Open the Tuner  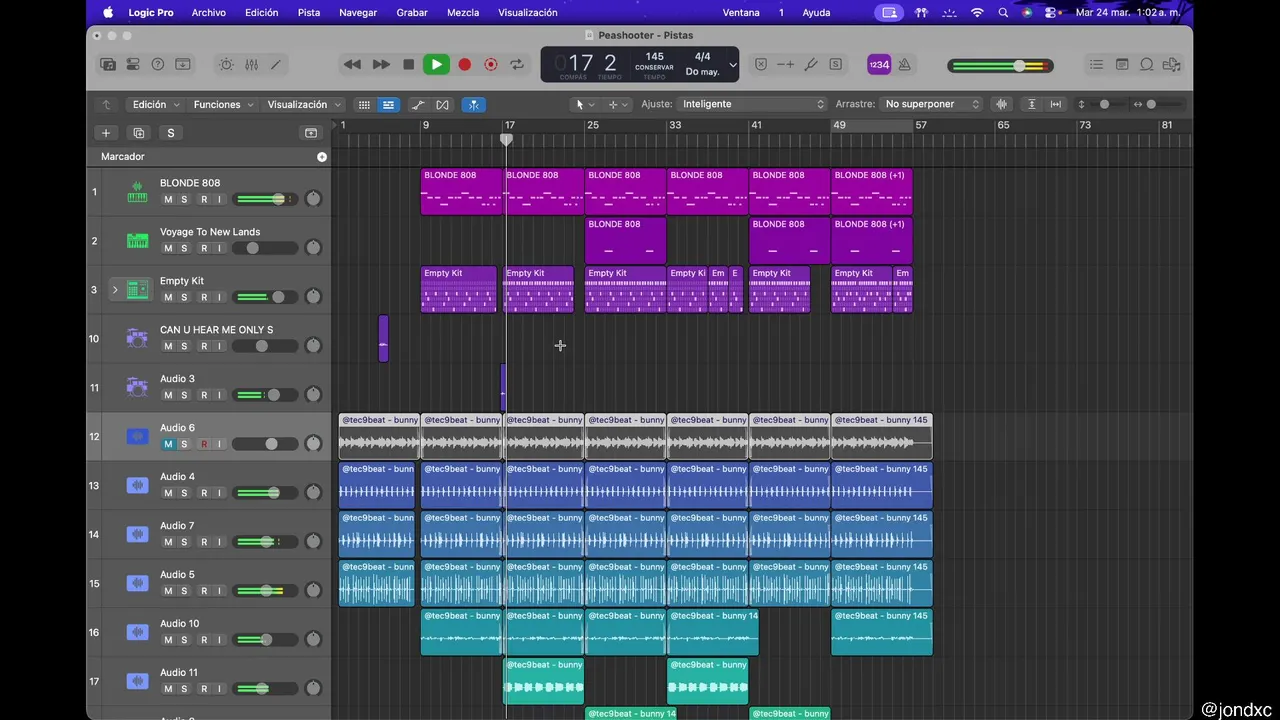click(x=811, y=64)
